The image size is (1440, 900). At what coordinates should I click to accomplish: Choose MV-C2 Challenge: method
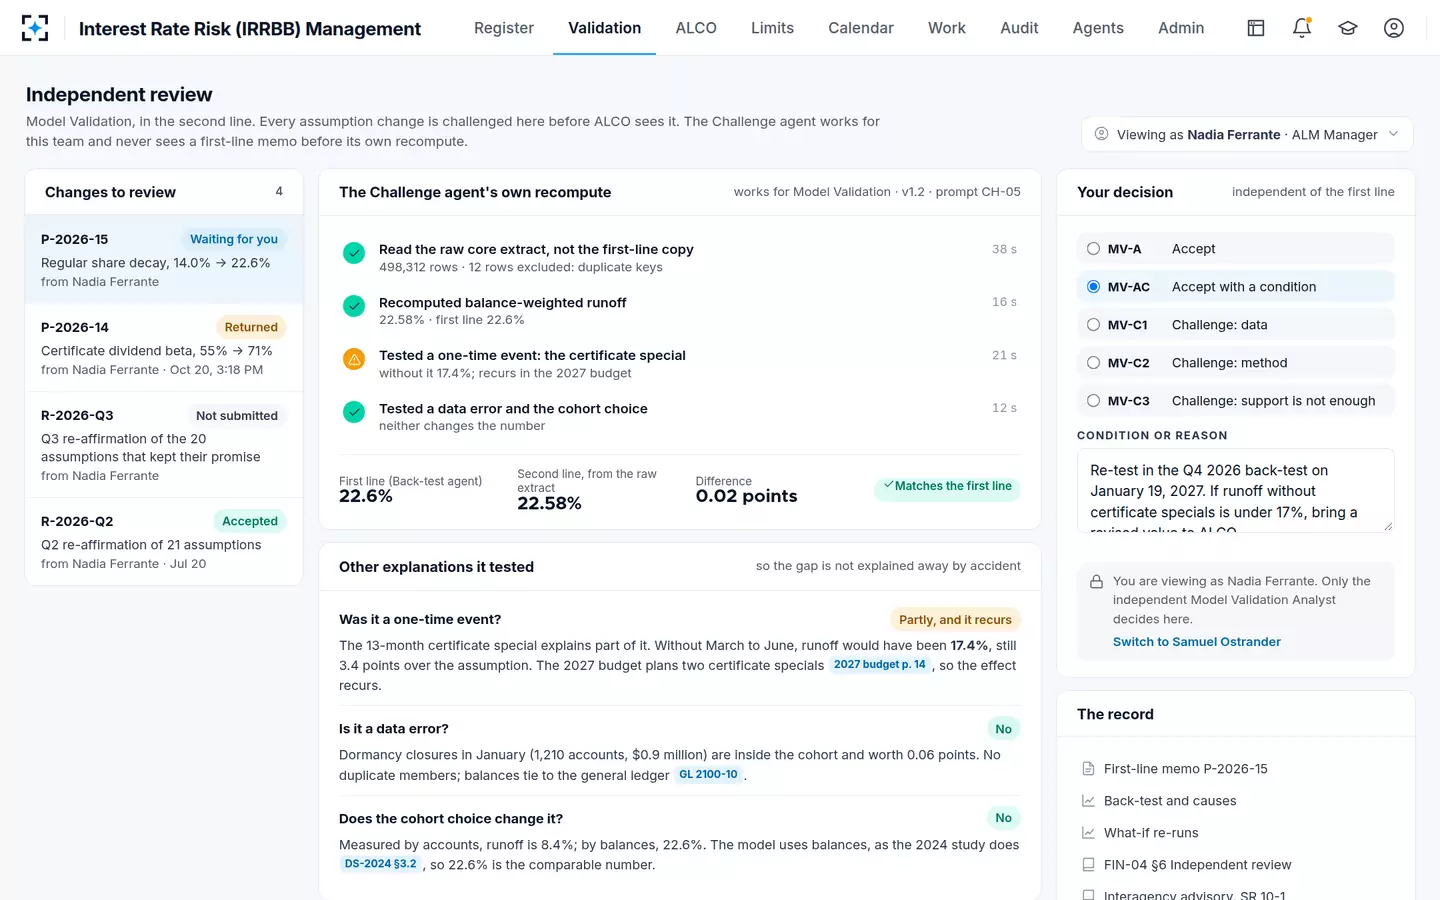pyautogui.click(x=1236, y=363)
